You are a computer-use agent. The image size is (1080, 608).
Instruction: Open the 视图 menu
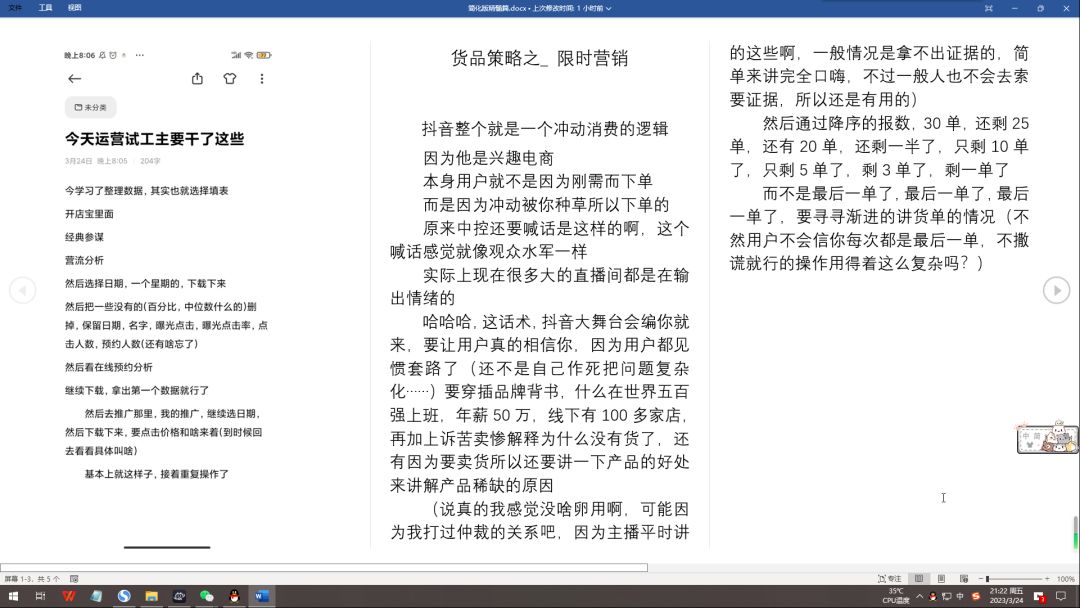pyautogui.click(x=74, y=8)
